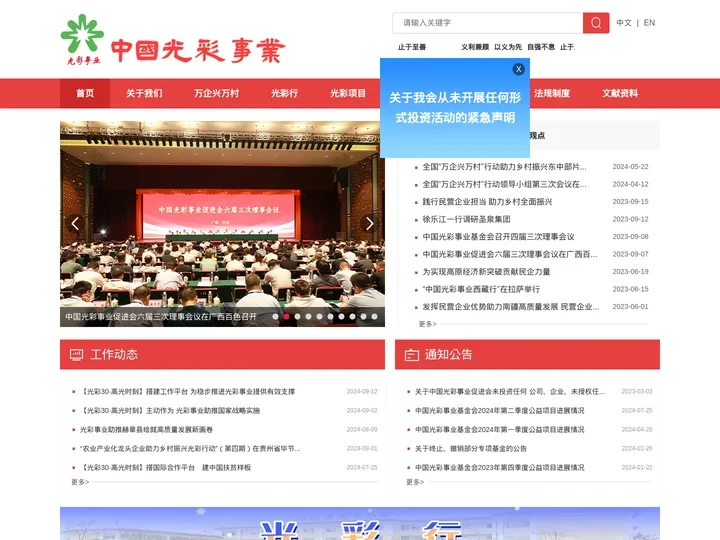Open the 通知公告 section header

[x=527, y=354]
